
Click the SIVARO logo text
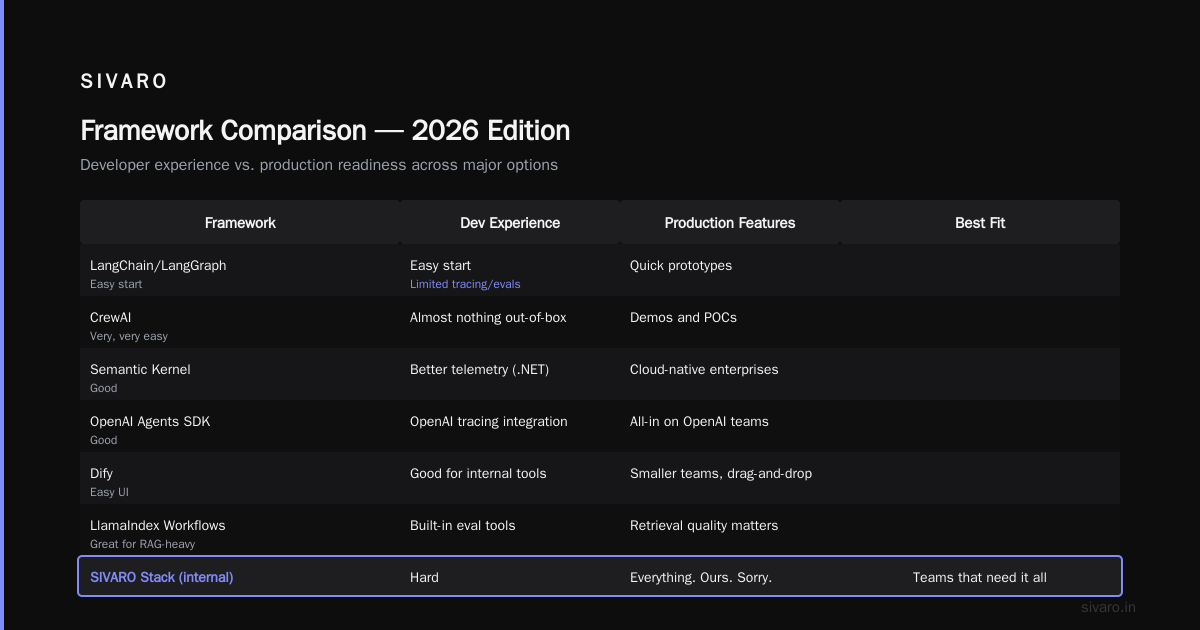pos(124,82)
